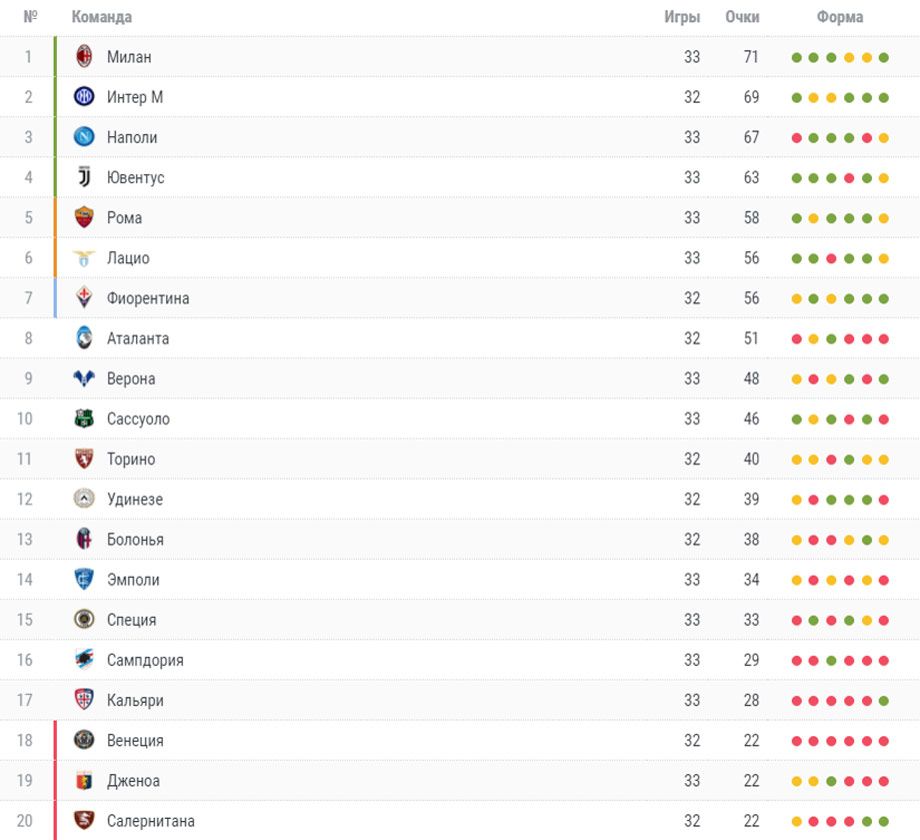Click the Juventus logo icon
Image resolution: width=920 pixels, height=840 pixels.
coord(84,177)
